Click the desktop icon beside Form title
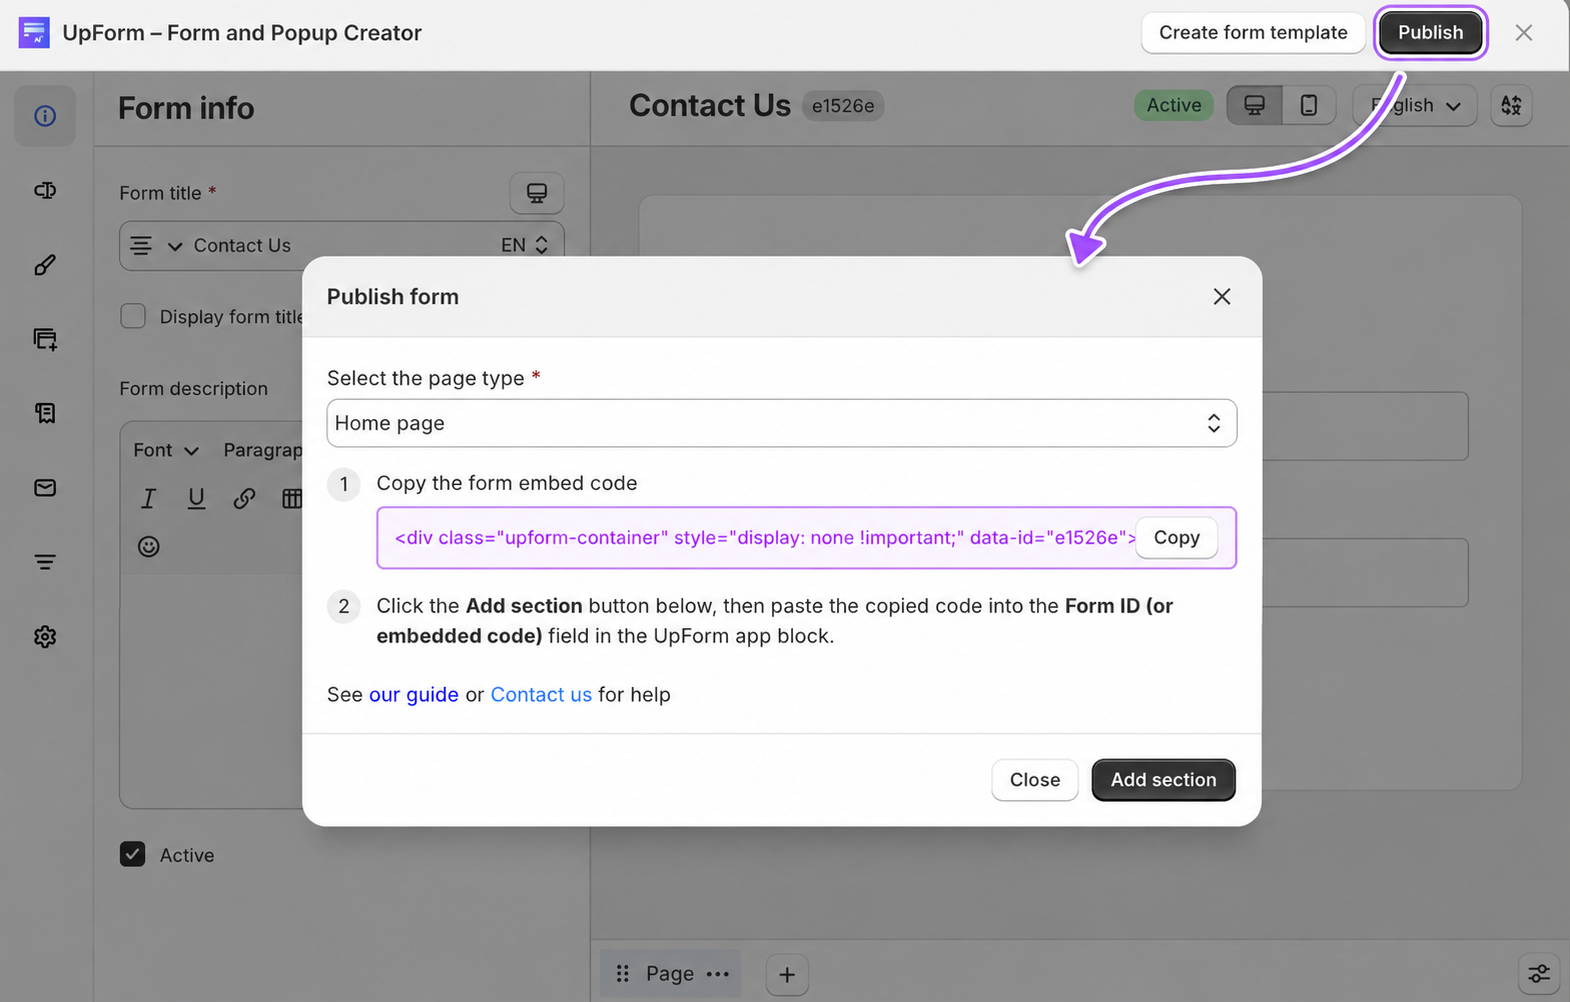 point(537,193)
